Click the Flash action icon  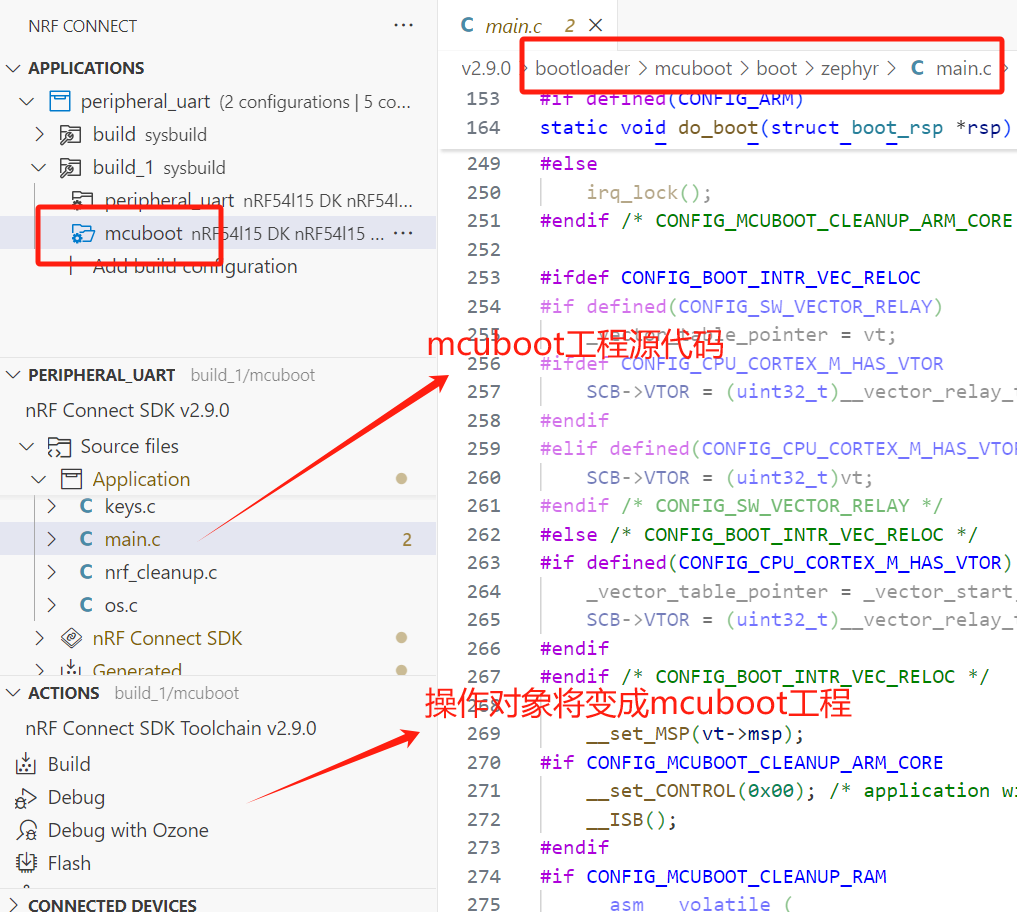click(27, 863)
